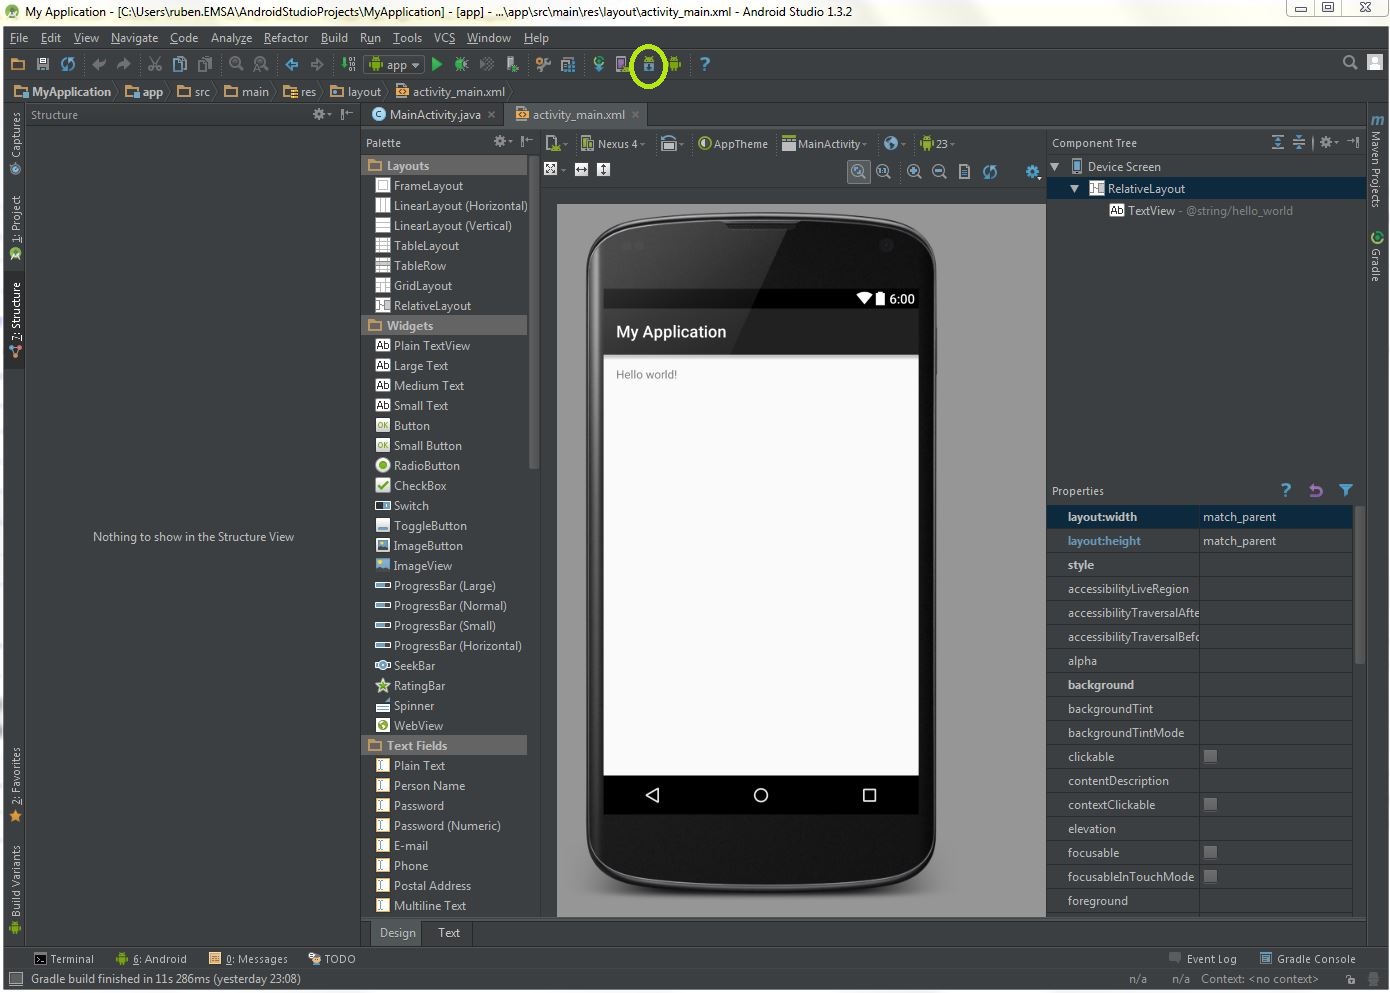Screen dimensions: 1390x993
Task: Open the Refactor menu
Action: (x=286, y=38)
